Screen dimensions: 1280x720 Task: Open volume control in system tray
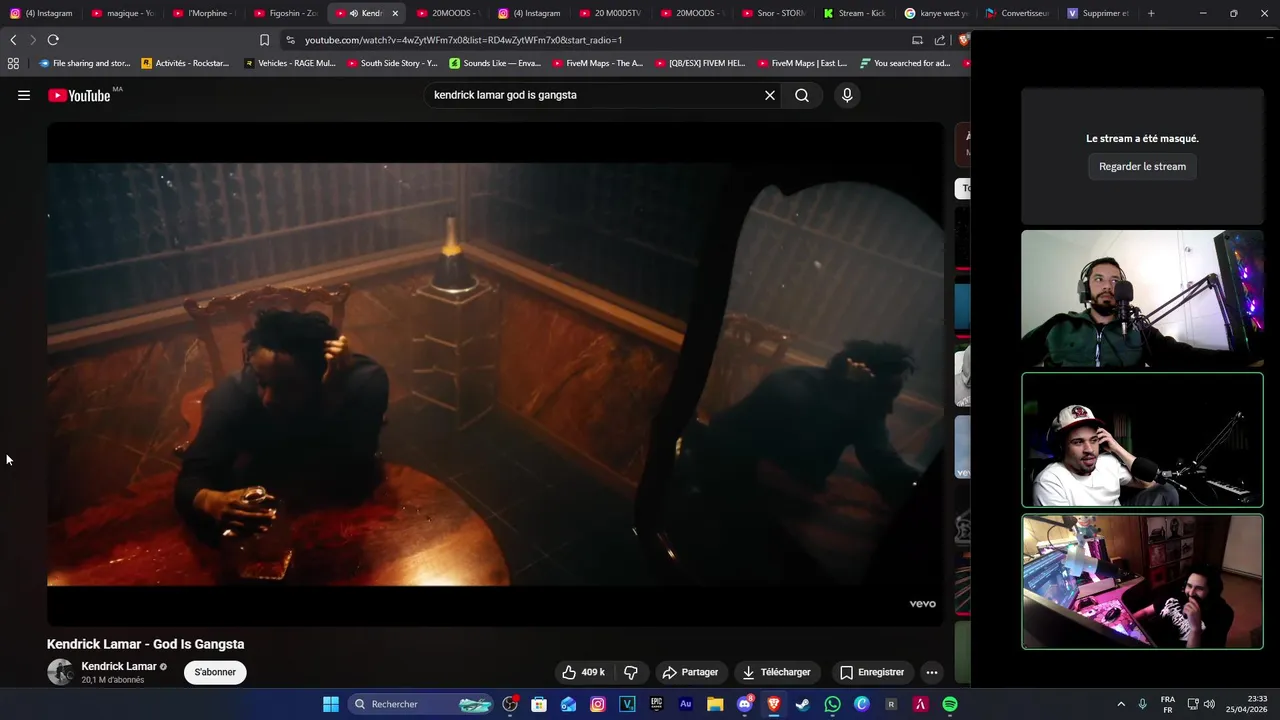click(1209, 704)
